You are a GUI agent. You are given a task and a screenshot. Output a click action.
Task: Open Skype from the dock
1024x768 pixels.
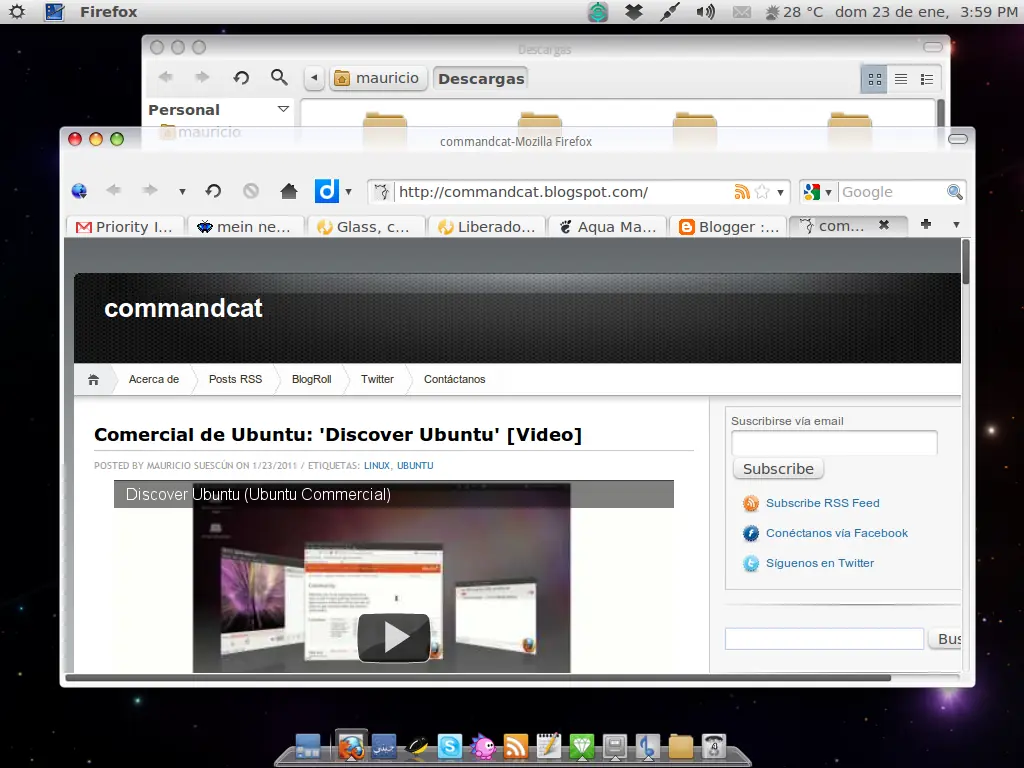click(450, 745)
